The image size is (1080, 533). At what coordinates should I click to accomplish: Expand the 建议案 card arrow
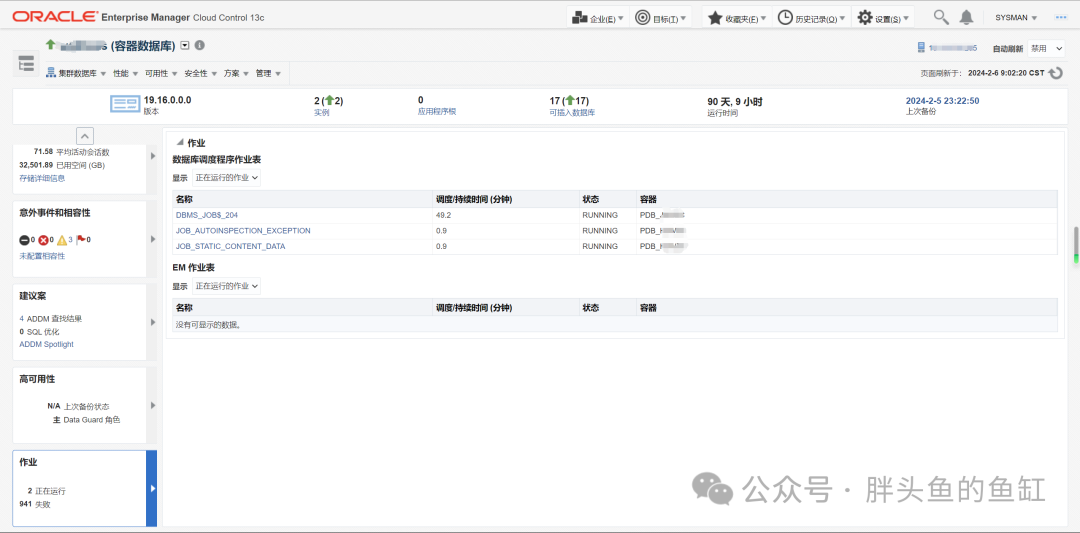[153, 322]
